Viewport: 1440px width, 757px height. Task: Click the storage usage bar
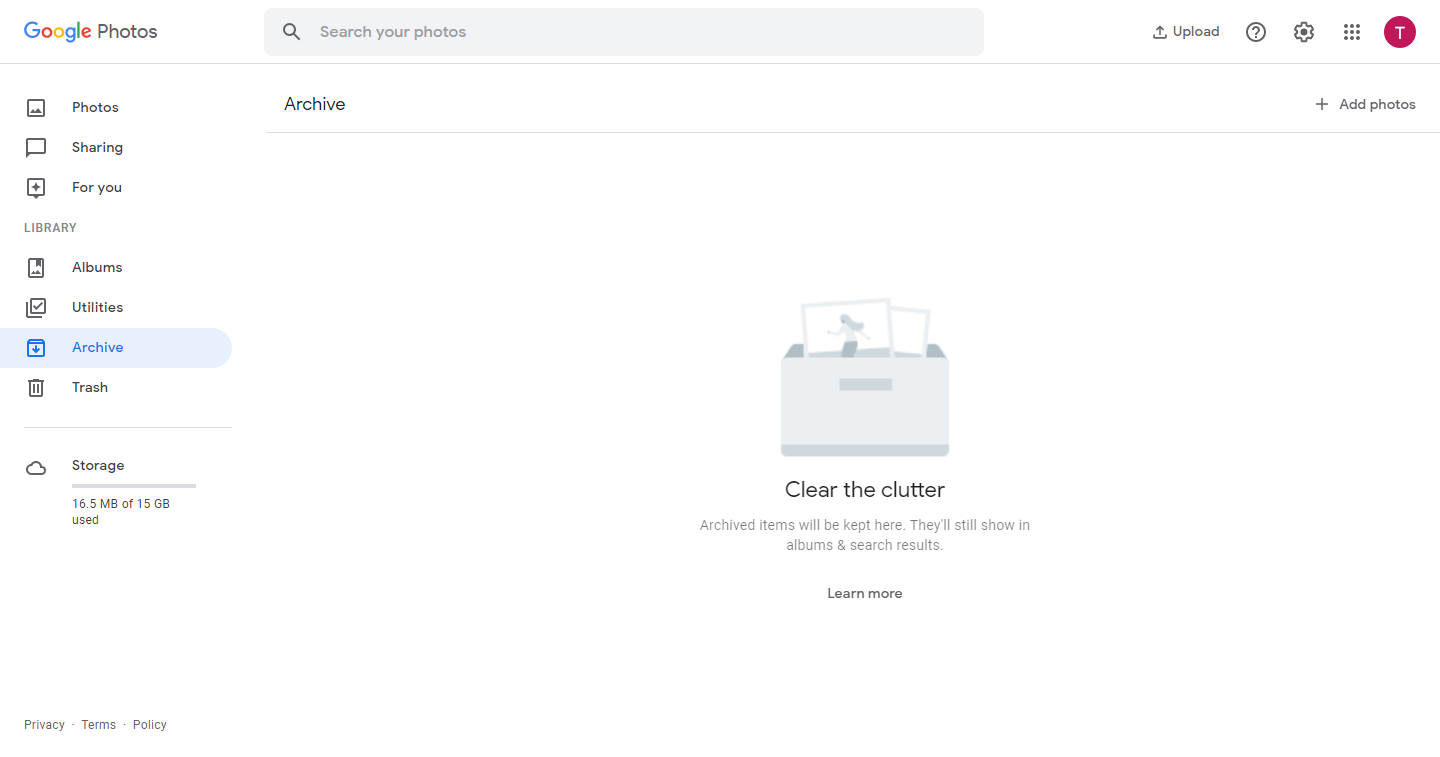pos(134,486)
